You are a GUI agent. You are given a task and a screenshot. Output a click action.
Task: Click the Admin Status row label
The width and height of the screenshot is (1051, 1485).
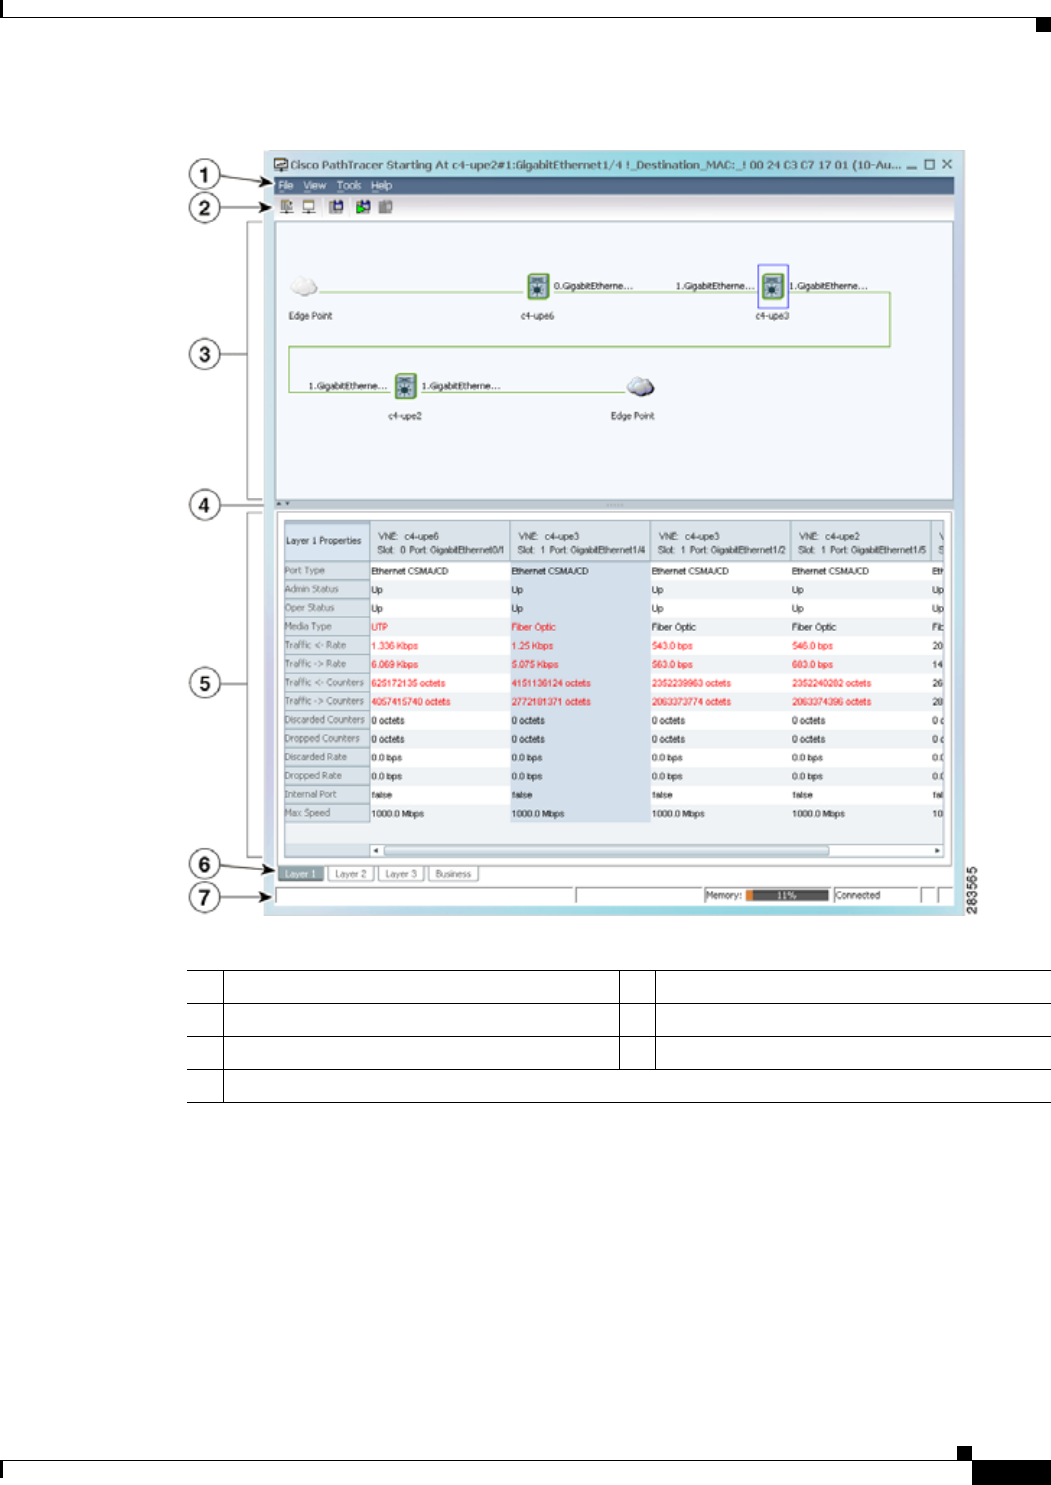327,590
